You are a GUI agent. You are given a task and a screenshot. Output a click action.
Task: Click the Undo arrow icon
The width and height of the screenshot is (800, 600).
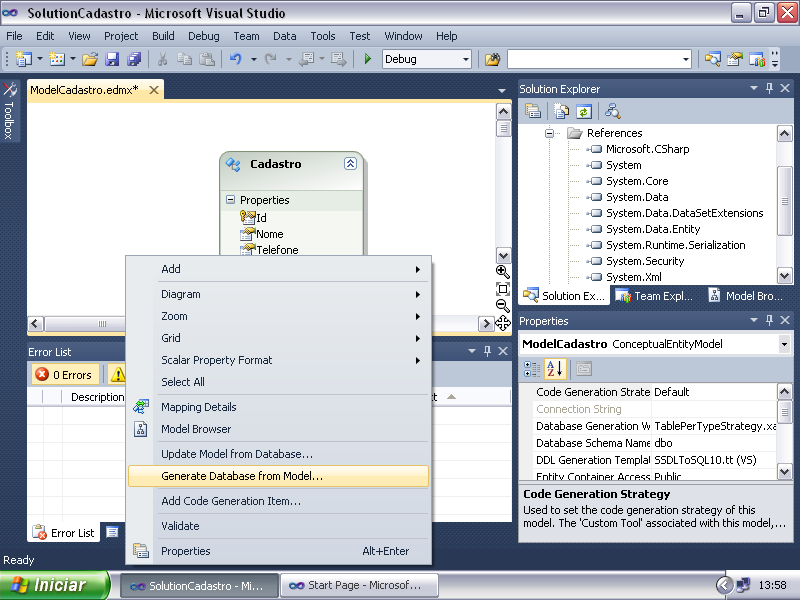coord(235,59)
